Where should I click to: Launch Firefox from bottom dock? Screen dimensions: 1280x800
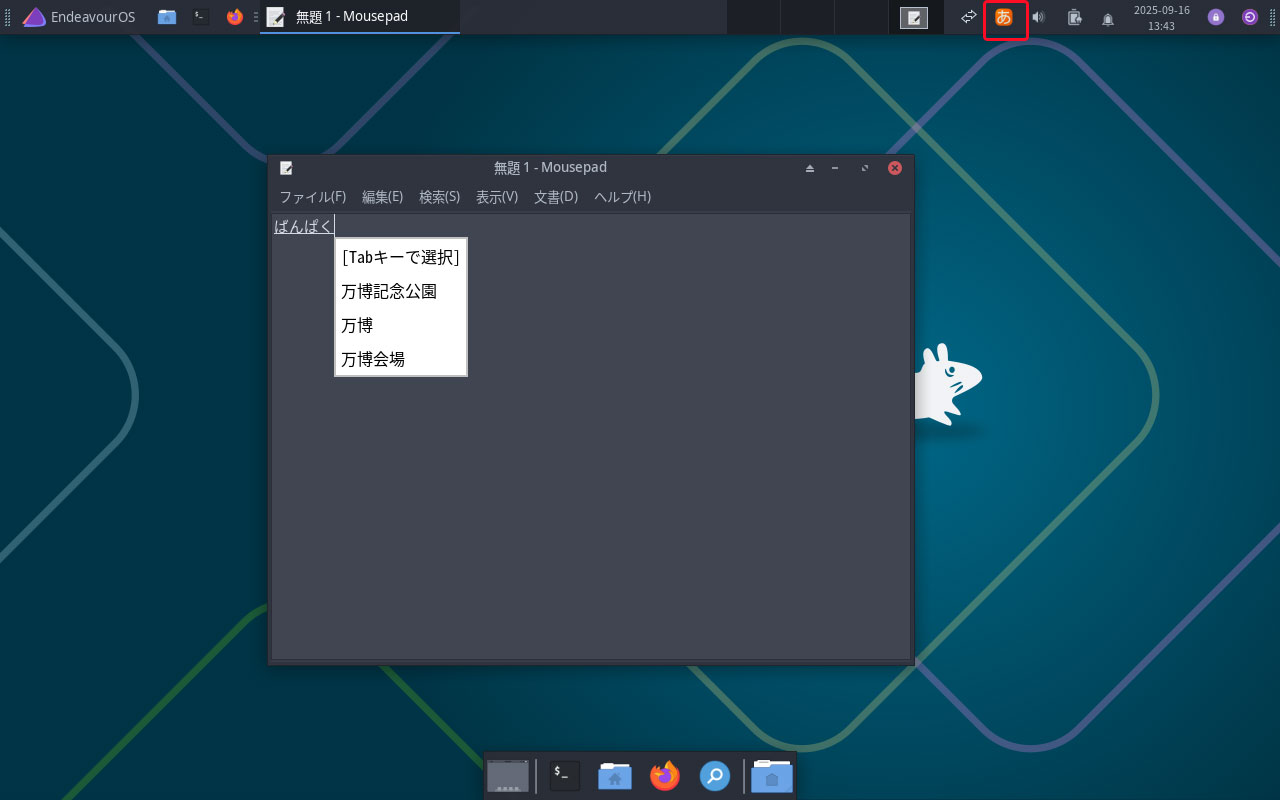[x=665, y=776]
